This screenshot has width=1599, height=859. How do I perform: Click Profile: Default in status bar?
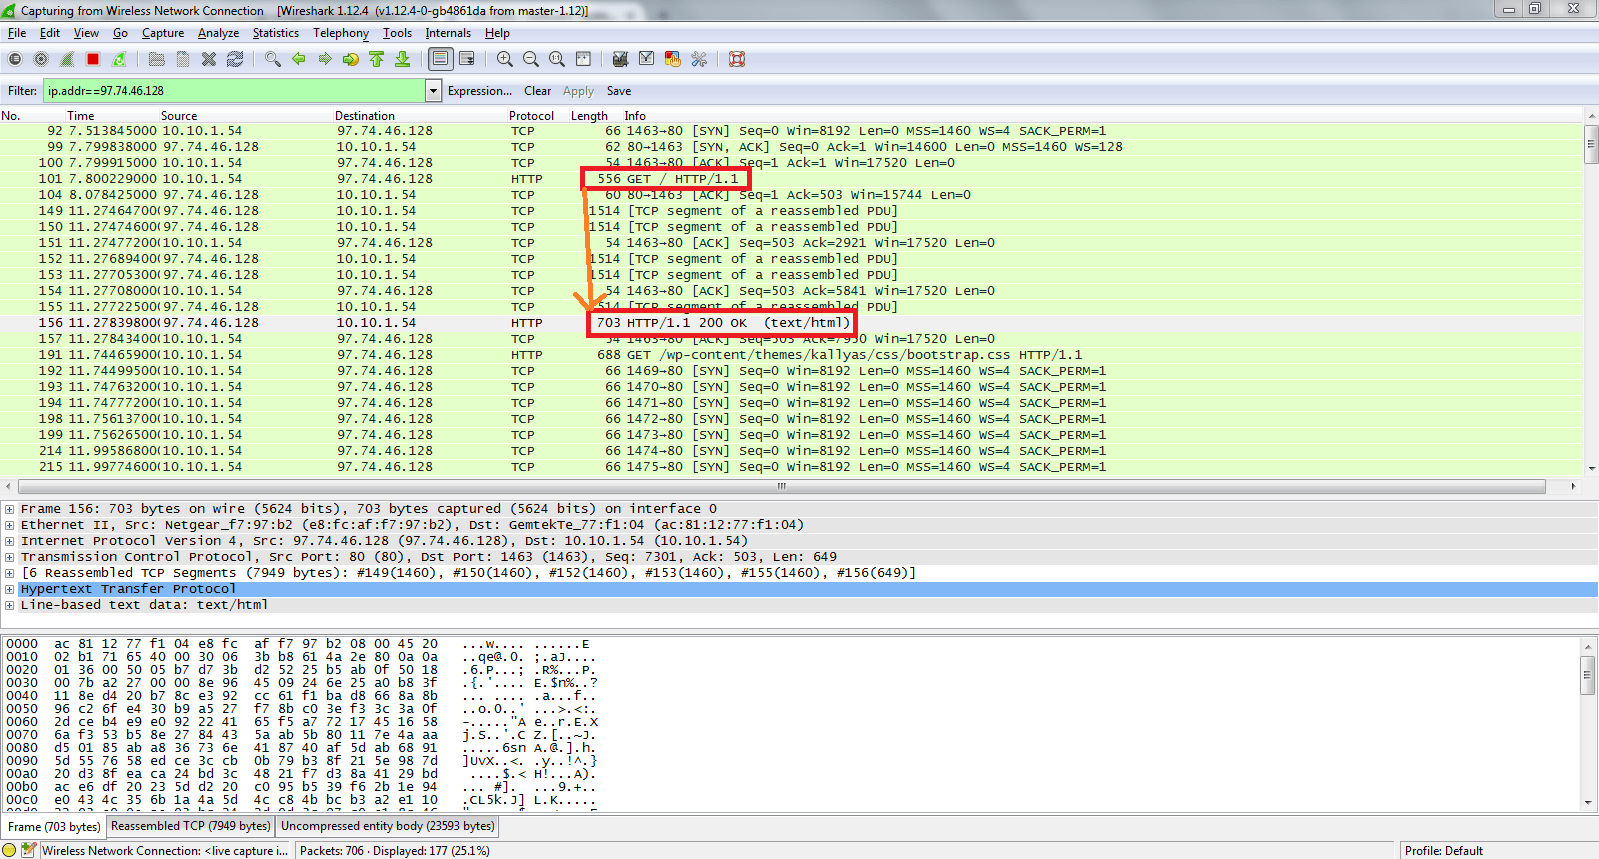[x=1444, y=851]
